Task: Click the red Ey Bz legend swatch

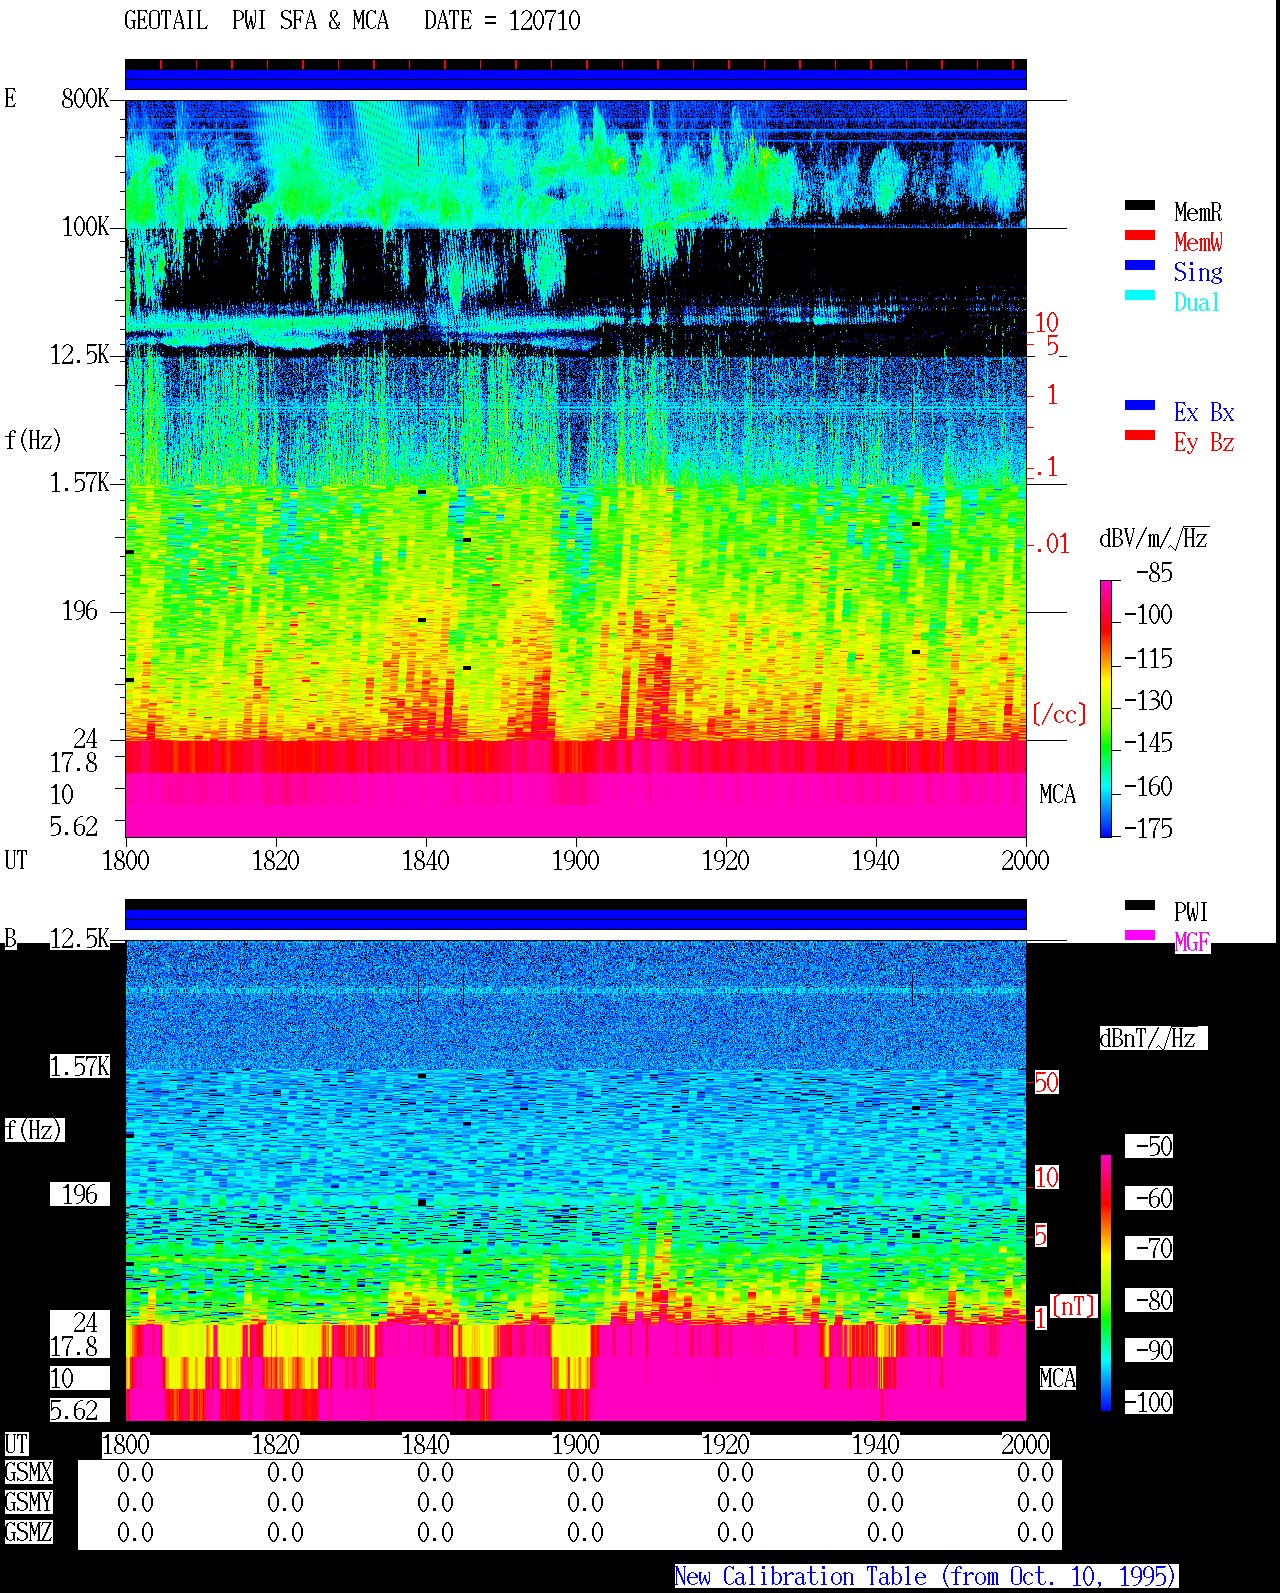Action: coord(1139,435)
